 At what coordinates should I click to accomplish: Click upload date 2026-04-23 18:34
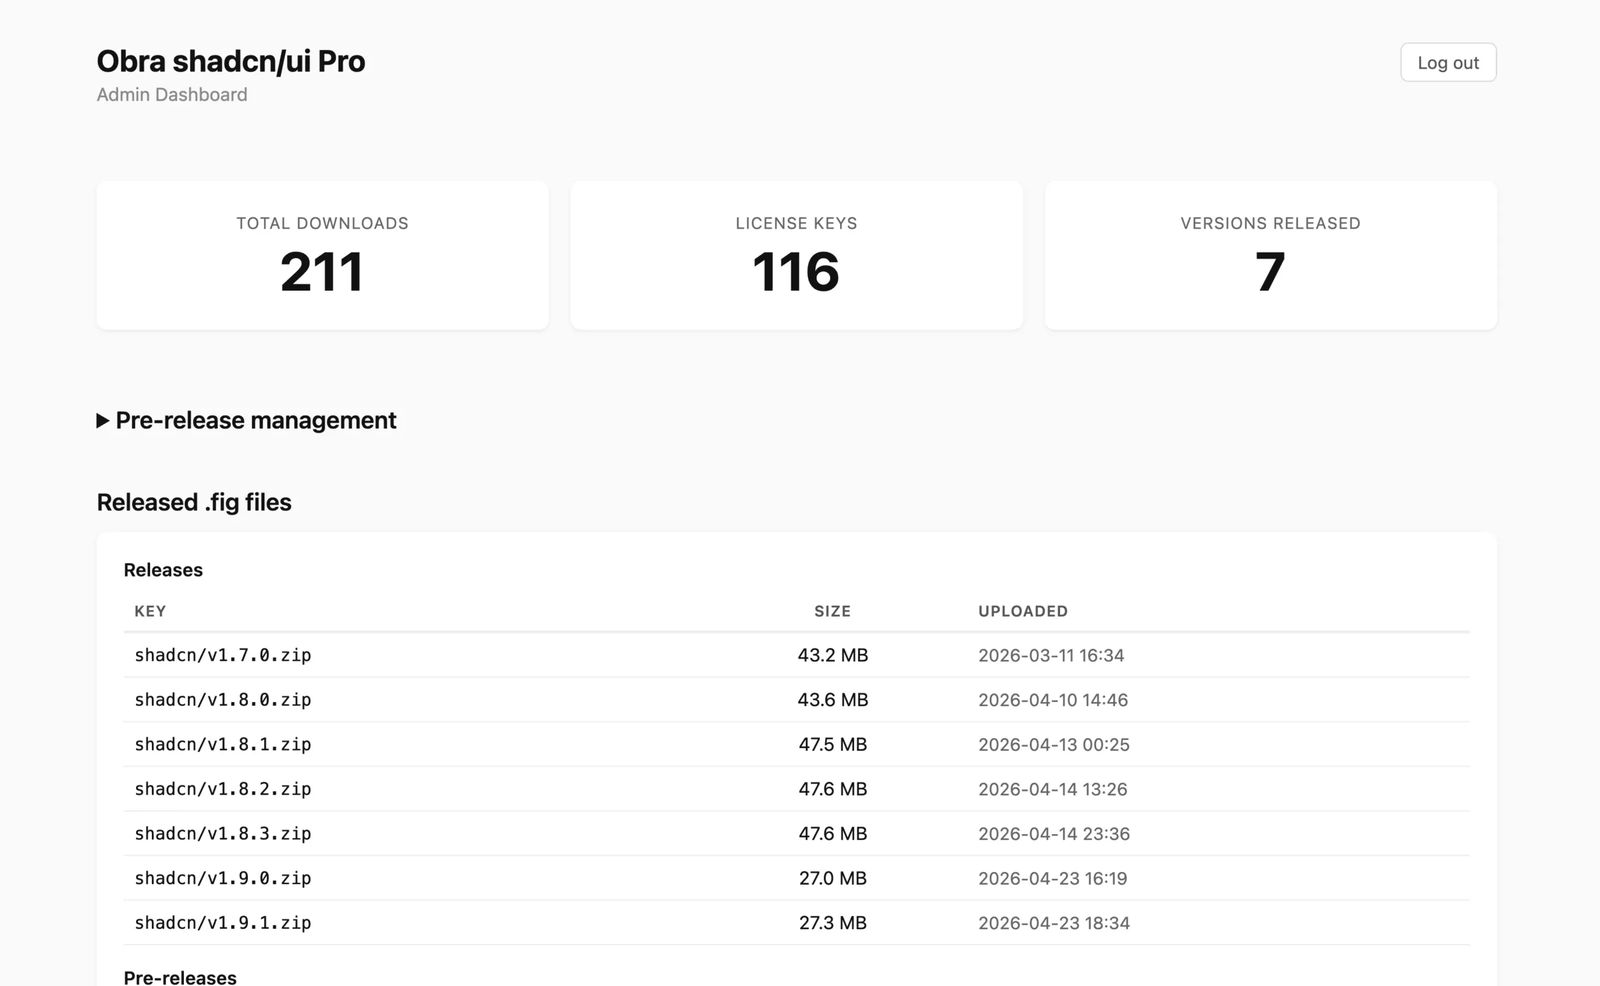[1054, 923]
